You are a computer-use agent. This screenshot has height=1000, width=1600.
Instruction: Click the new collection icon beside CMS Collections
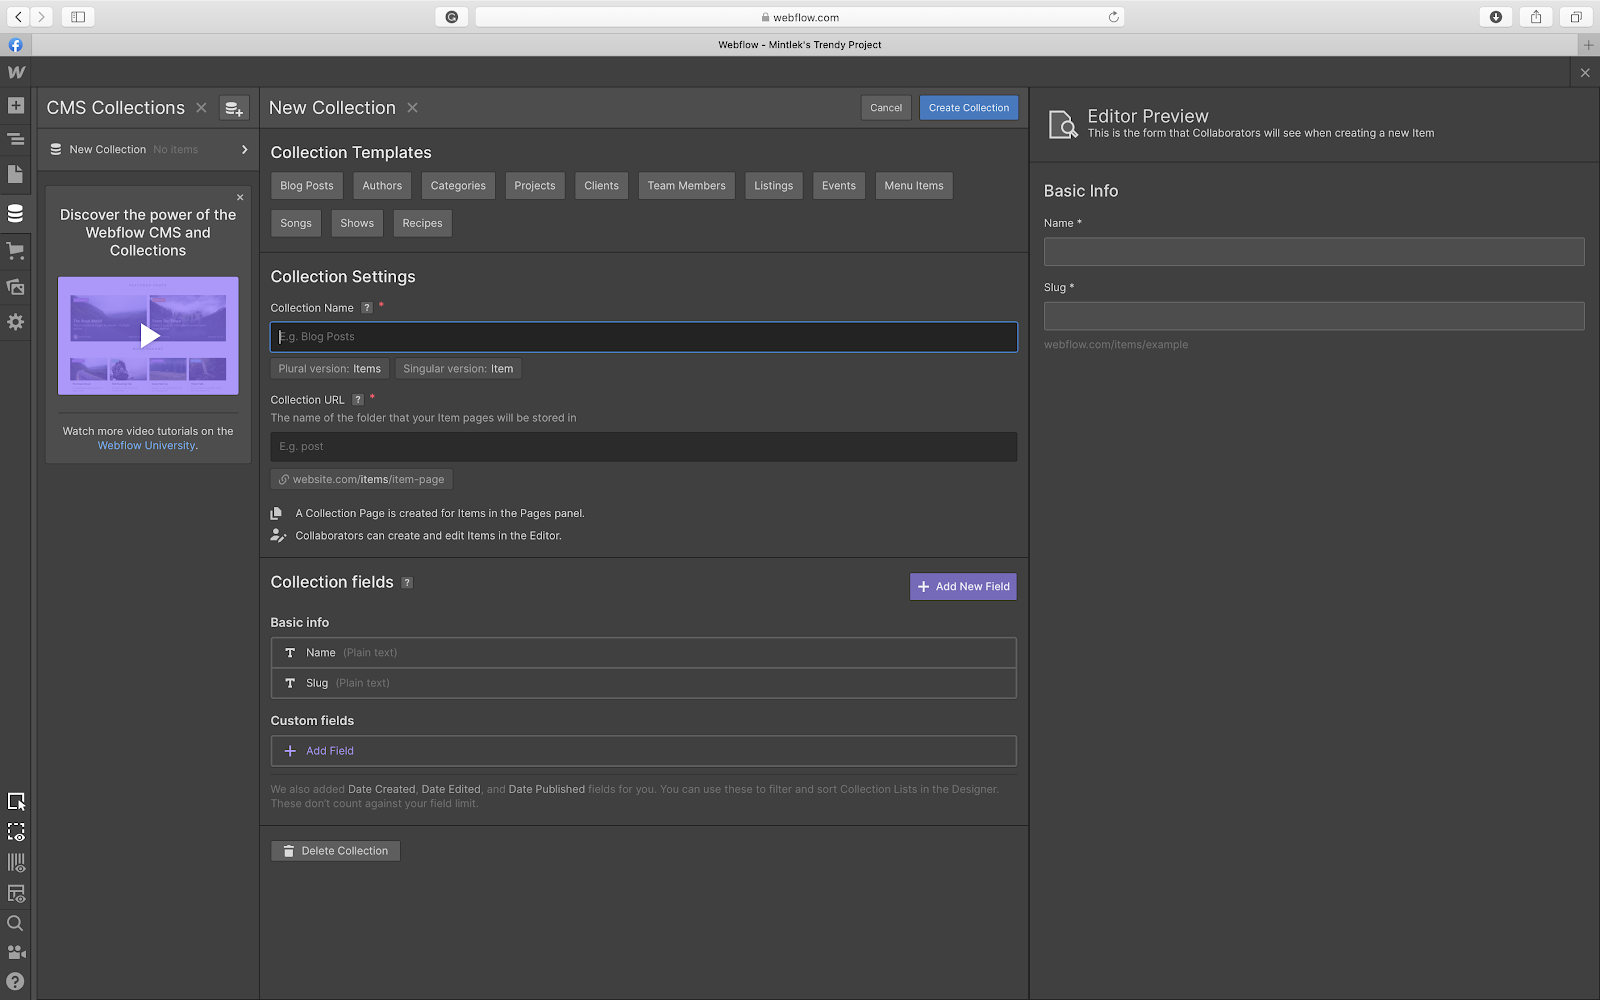(234, 107)
